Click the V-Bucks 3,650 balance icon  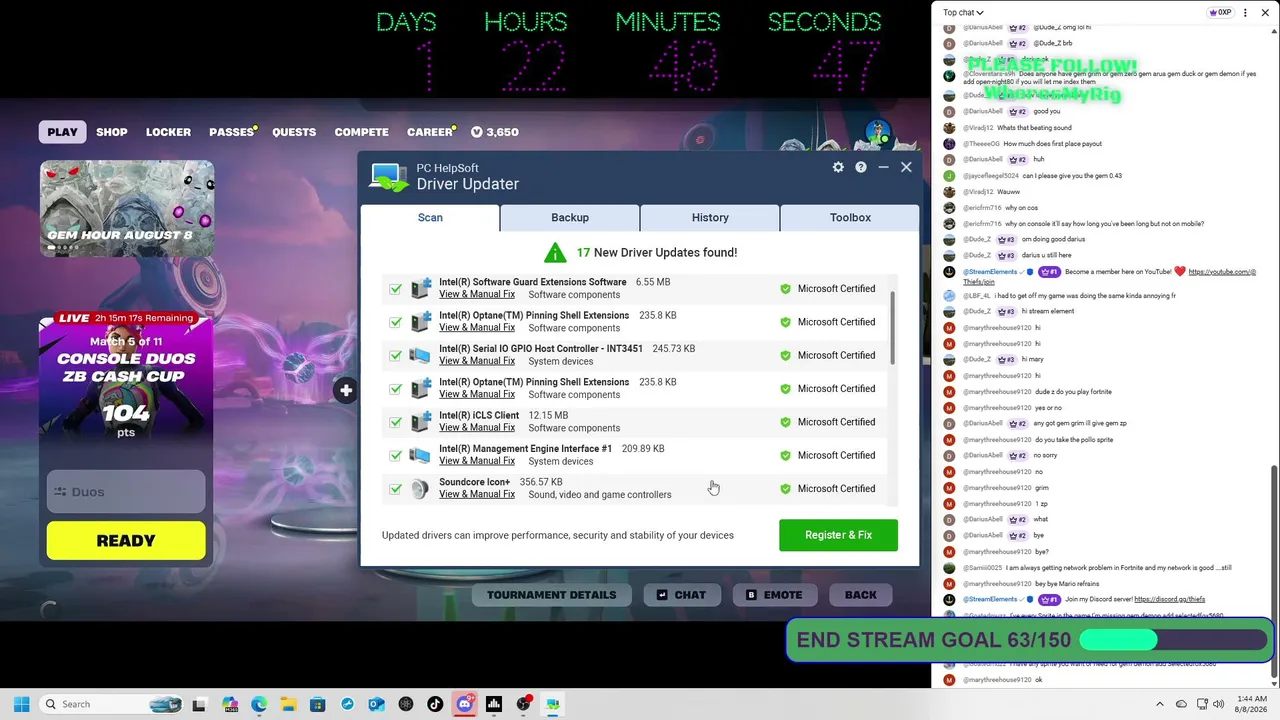pyautogui.click(x=477, y=132)
